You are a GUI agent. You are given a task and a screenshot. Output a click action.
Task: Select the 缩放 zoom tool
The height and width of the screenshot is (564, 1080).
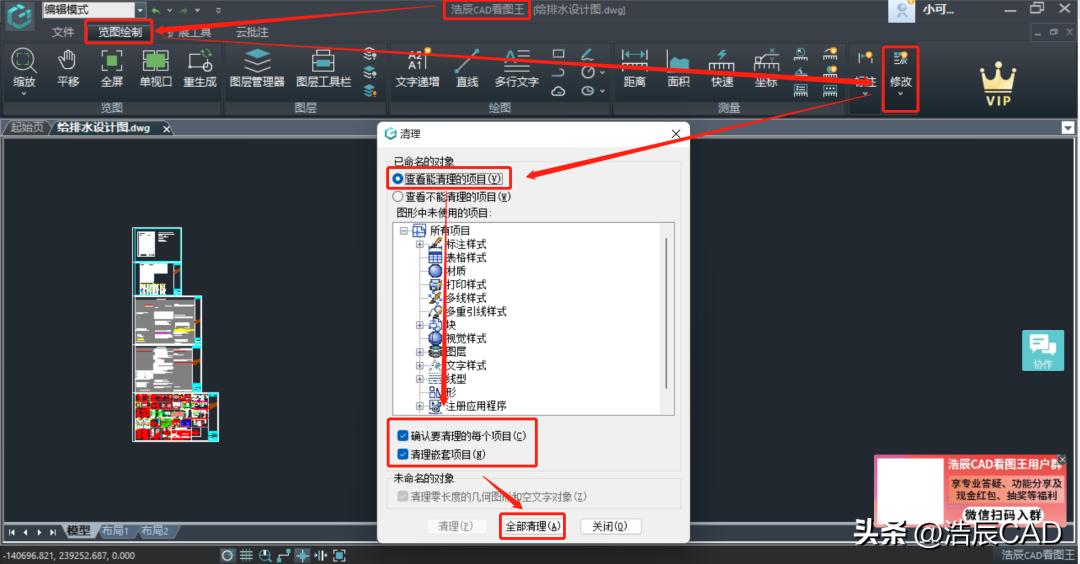point(23,68)
